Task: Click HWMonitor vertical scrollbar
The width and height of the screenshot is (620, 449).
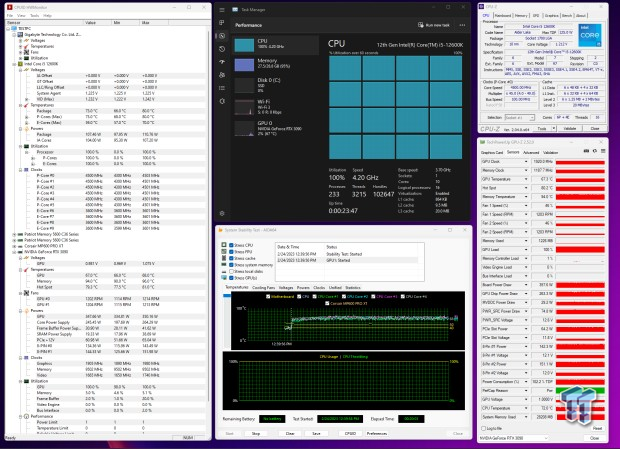Action: 209,215
